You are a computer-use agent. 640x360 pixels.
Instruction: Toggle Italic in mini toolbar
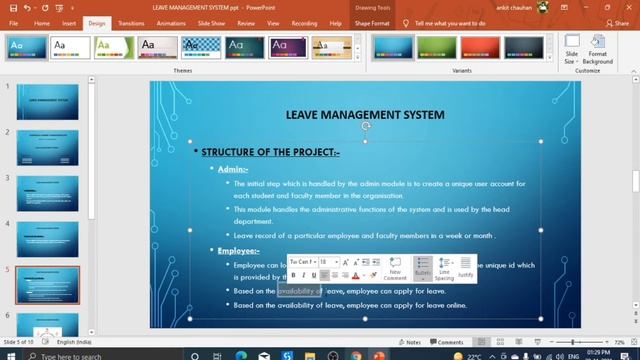coord(304,275)
